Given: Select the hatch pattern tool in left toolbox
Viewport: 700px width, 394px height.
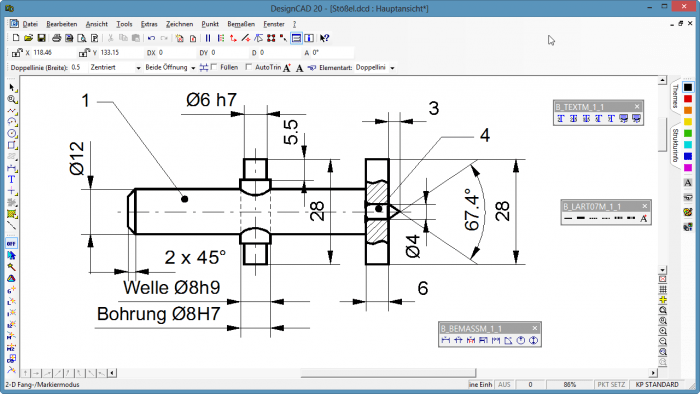Looking at the screenshot, I should click(x=12, y=214).
